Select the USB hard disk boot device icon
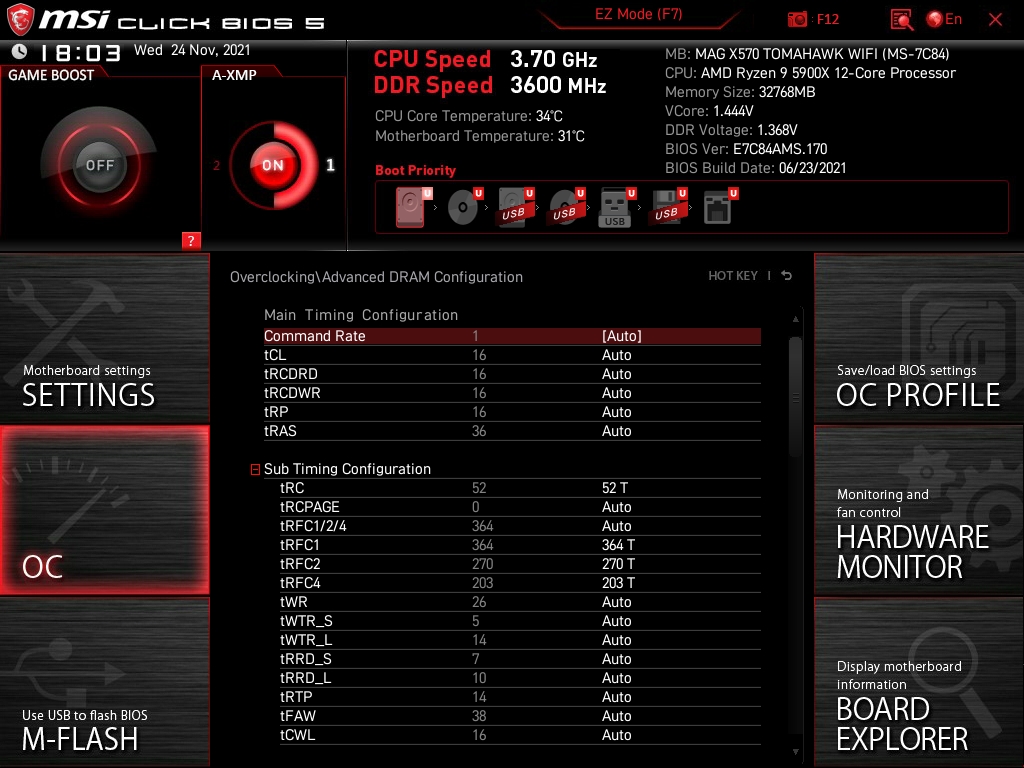This screenshot has width=1024, height=768. tap(516, 207)
